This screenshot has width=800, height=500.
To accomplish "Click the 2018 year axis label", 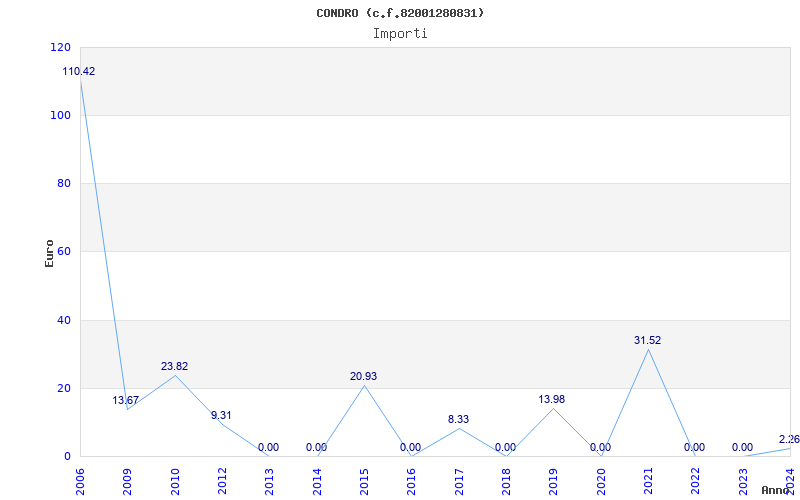I will click(506, 482).
